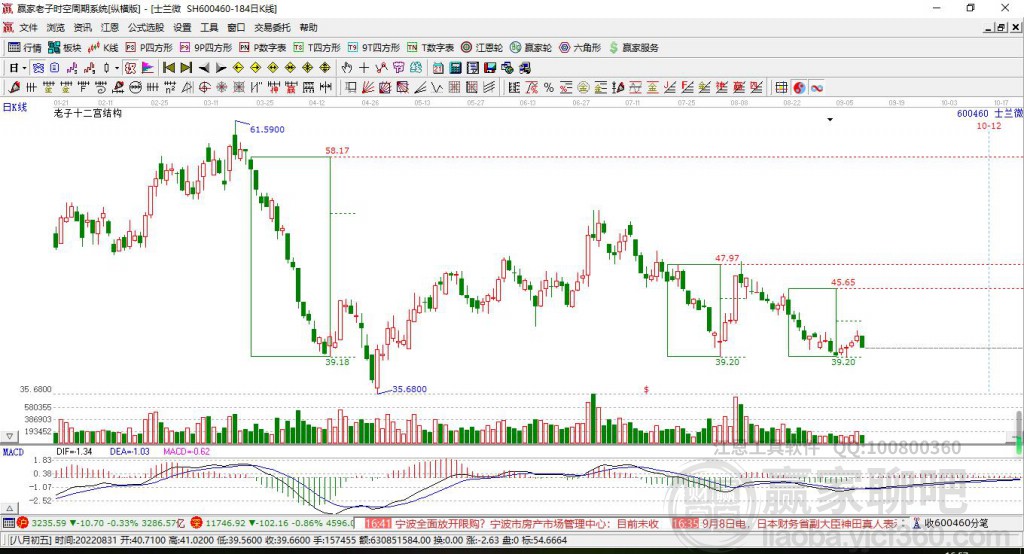Open the calculator icon tool
The height and width of the screenshot is (554, 1024).
click(x=455, y=68)
